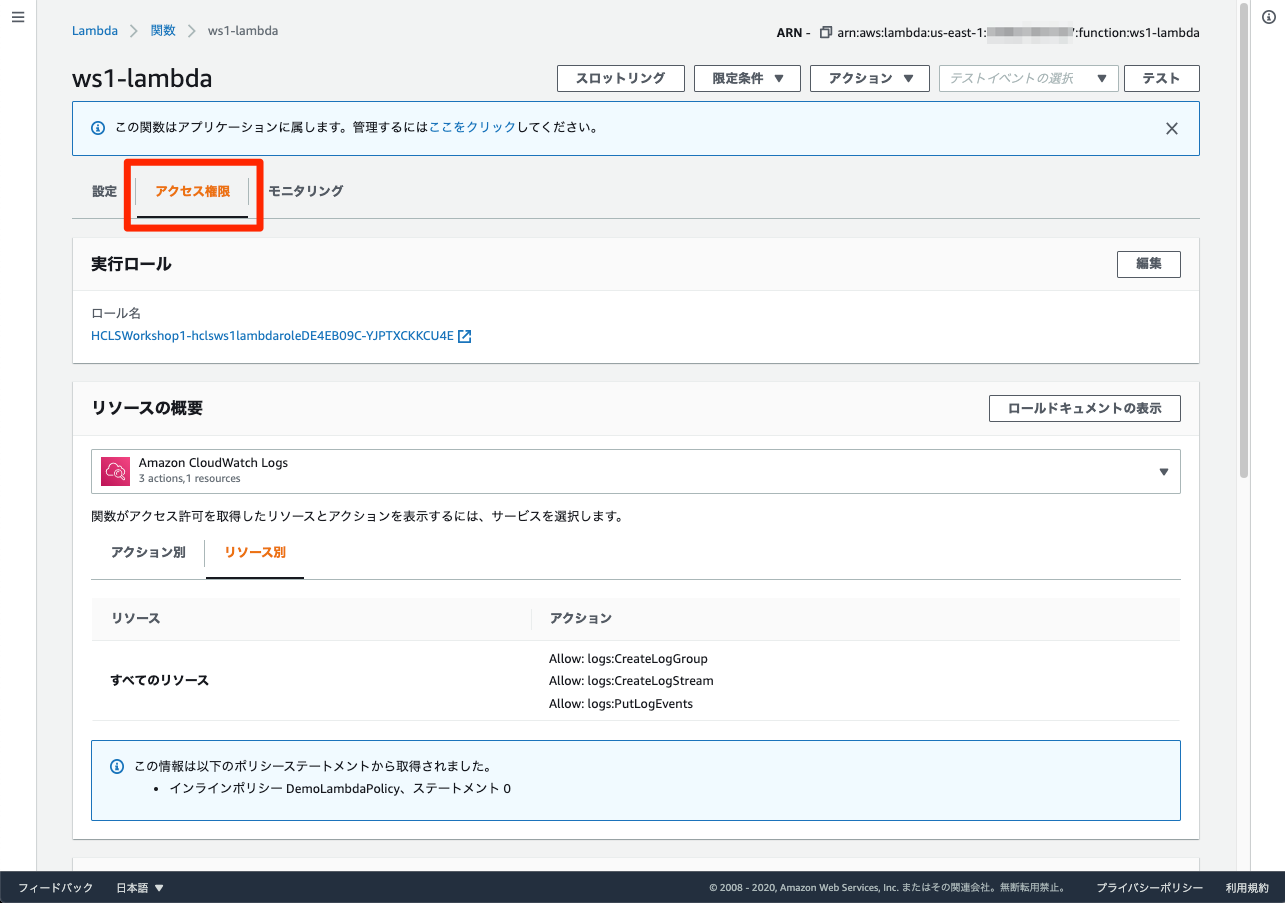Click info icon in policy statement box
Screen dimensions: 1285x903
[x=116, y=767]
